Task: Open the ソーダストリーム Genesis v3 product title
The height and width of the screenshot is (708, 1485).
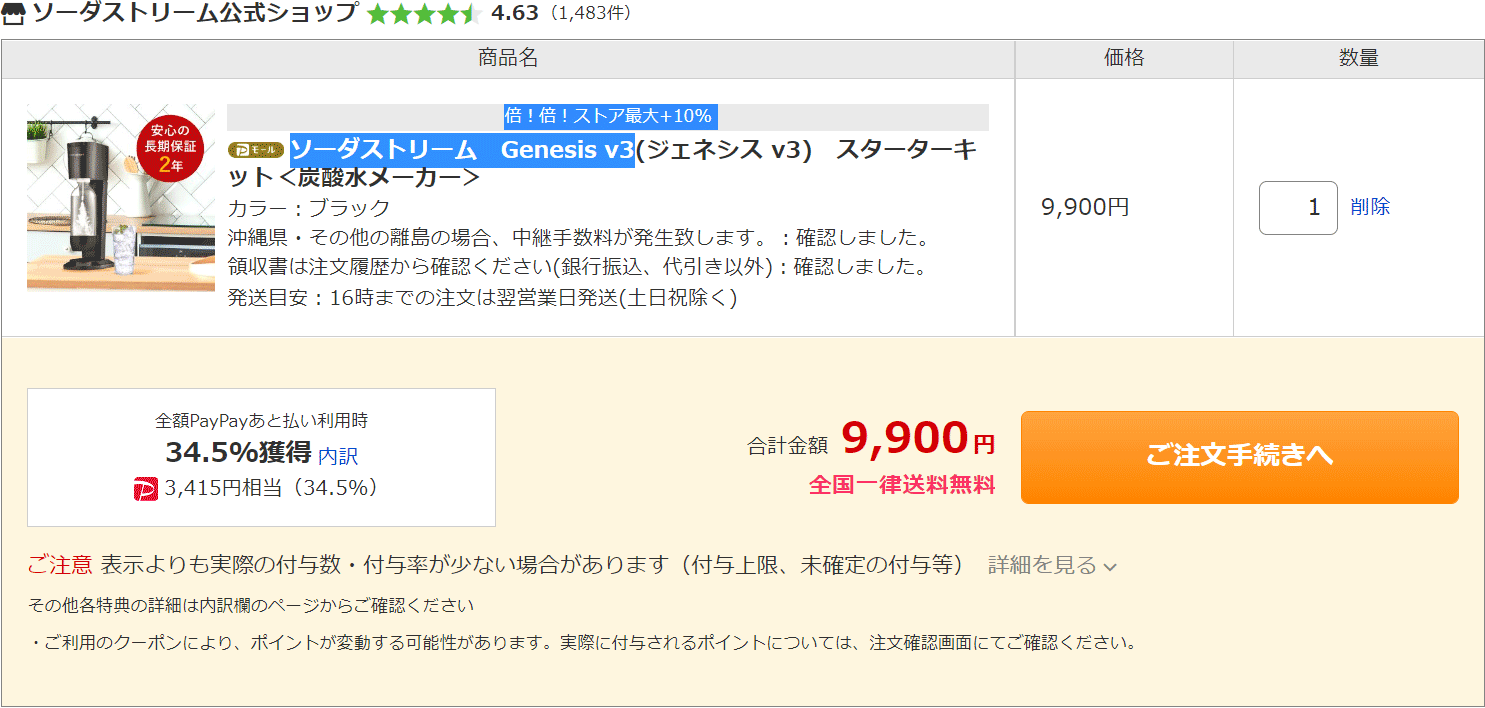Action: click(603, 163)
